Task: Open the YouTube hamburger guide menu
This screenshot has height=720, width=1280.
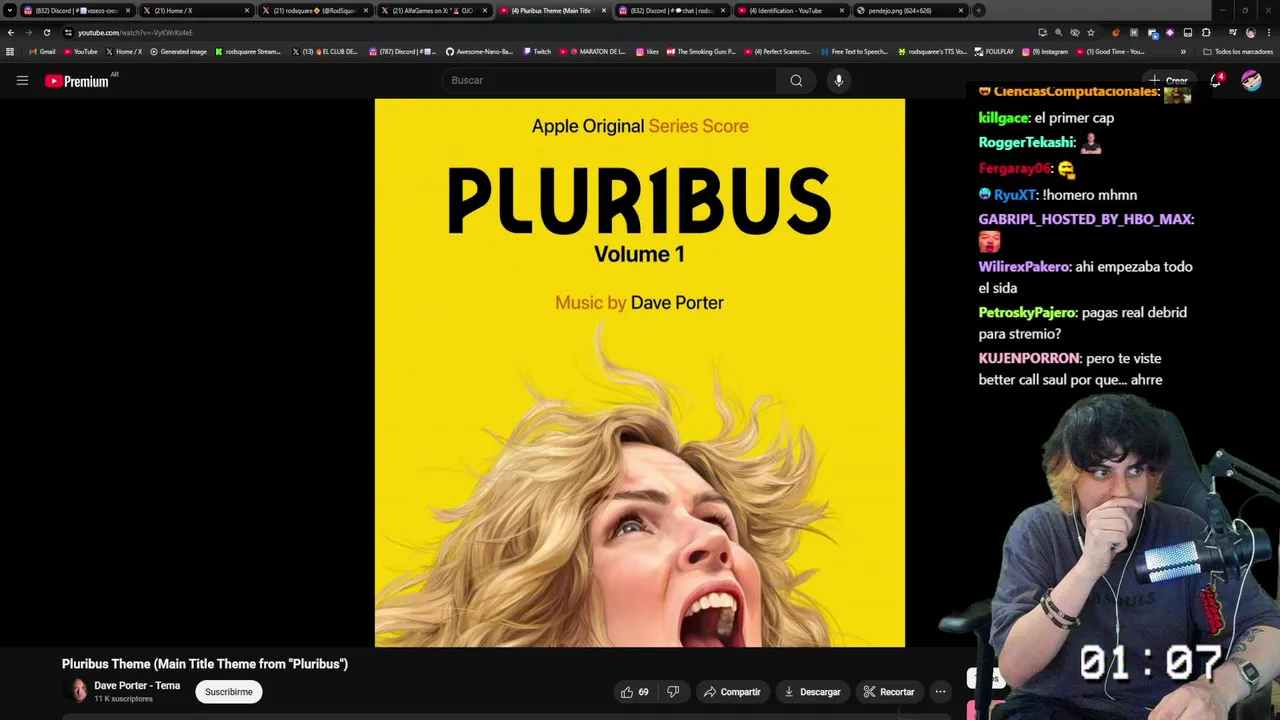Action: click(x=22, y=81)
